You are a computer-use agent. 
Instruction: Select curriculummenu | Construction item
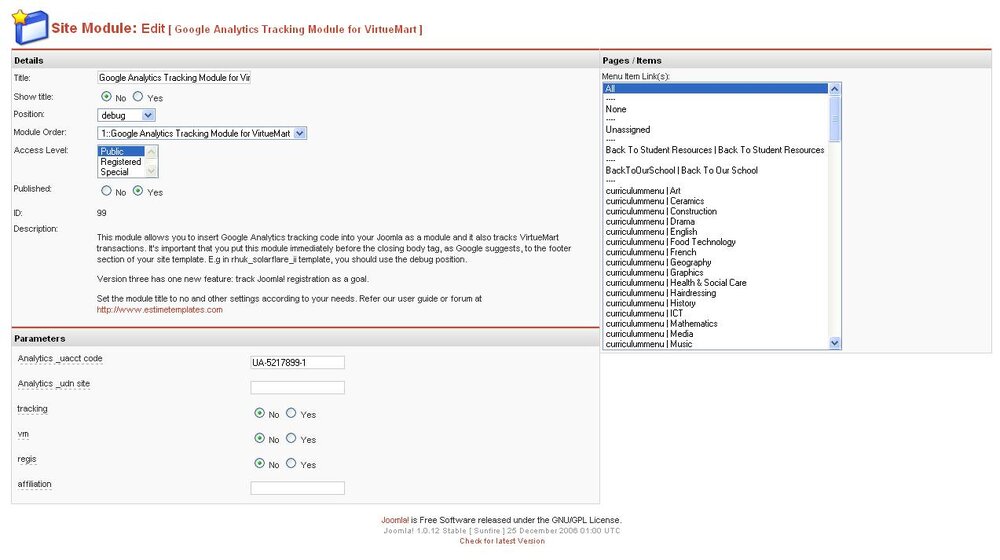coord(715,211)
